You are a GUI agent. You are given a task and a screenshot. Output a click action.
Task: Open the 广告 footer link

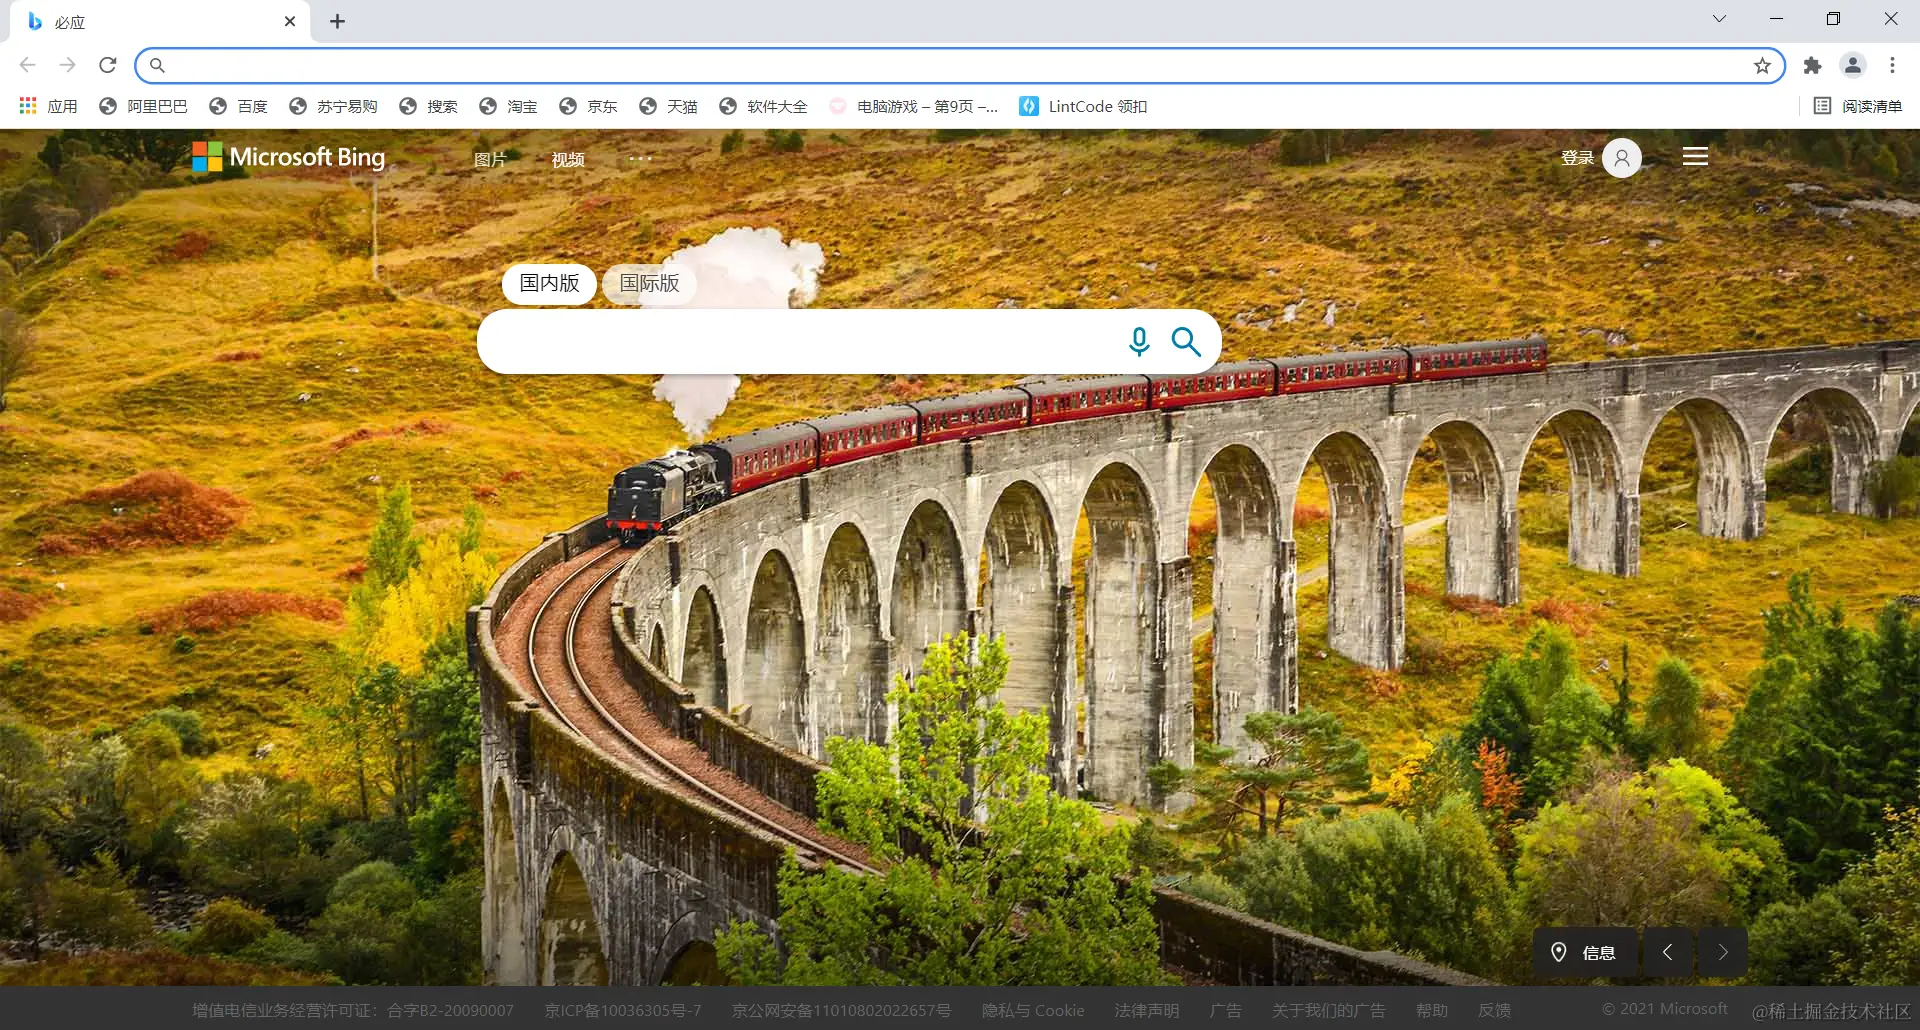pos(1225,1010)
